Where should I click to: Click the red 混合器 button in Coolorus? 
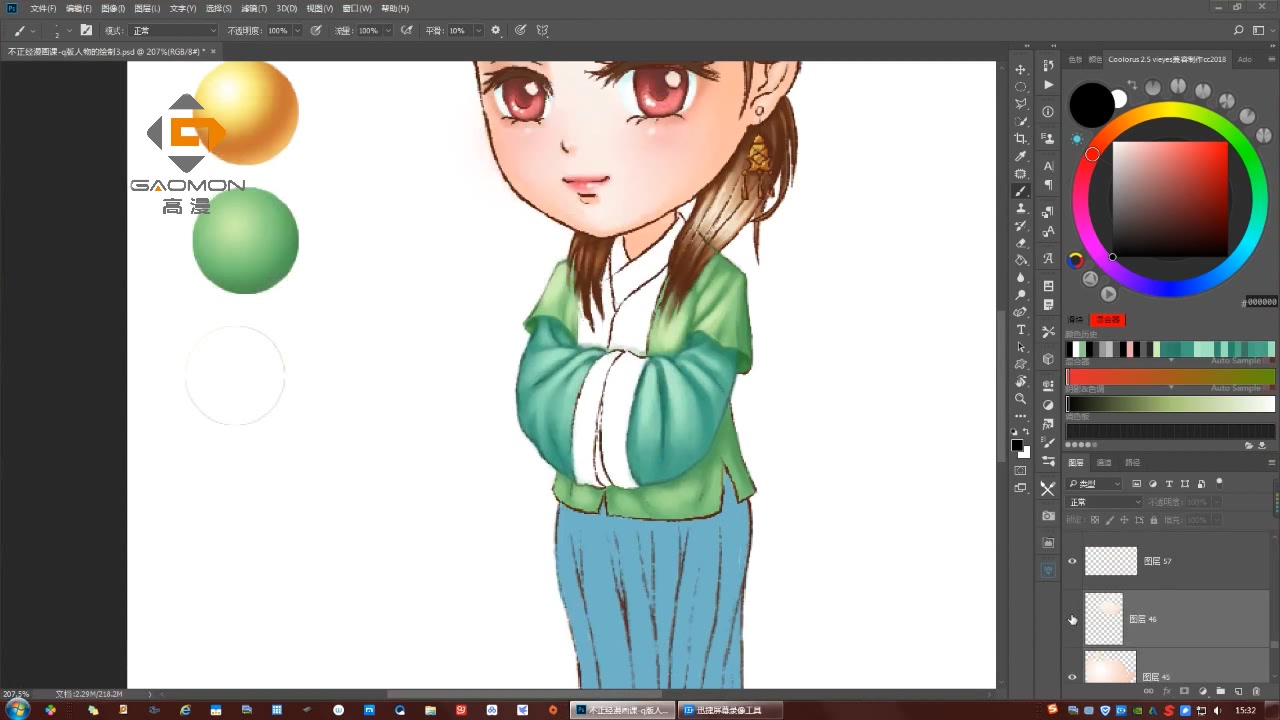[x=1109, y=319]
